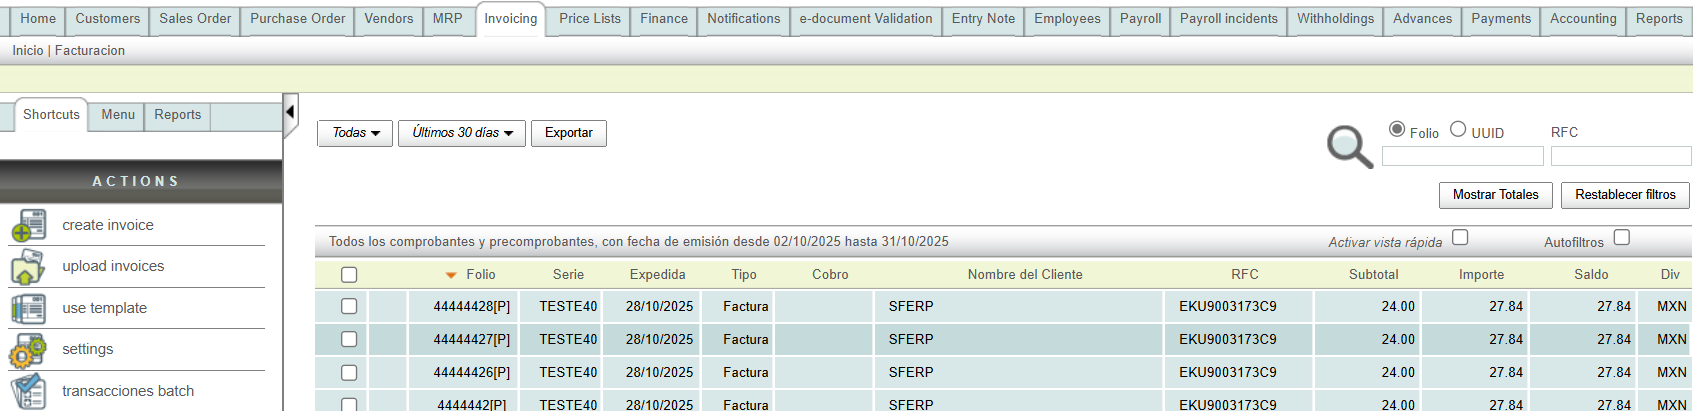Open the Payroll tab
This screenshot has width=1696, height=411.
(1140, 19)
